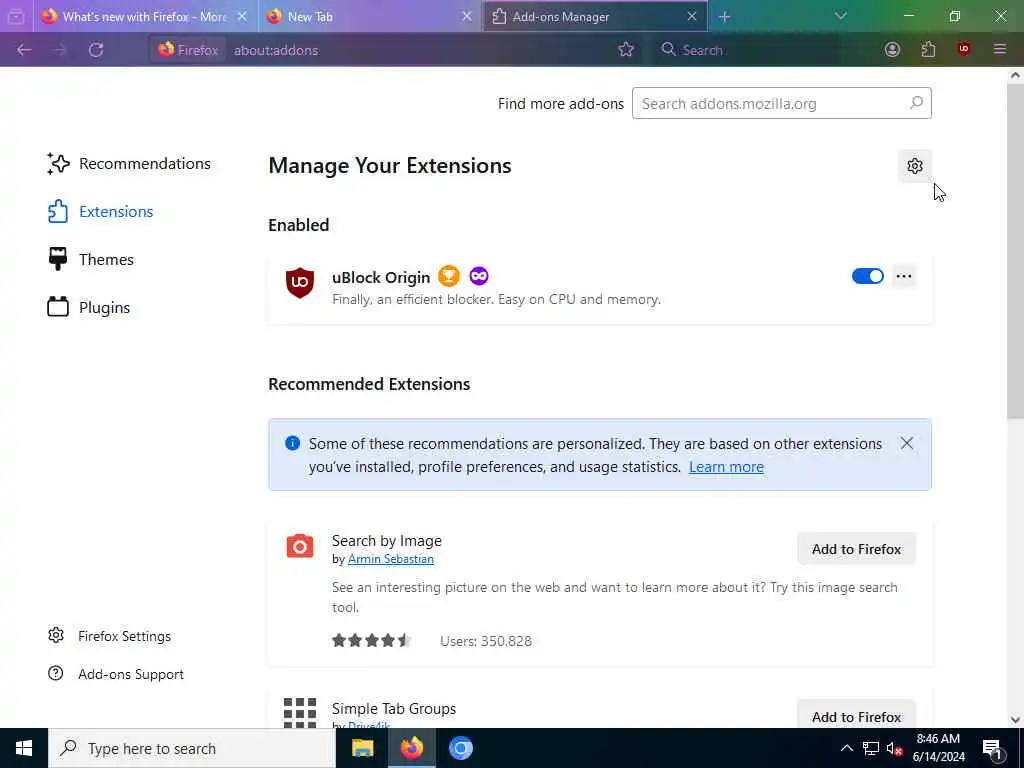
Task: Click the taskbar Type here to search box
Action: (x=192, y=748)
